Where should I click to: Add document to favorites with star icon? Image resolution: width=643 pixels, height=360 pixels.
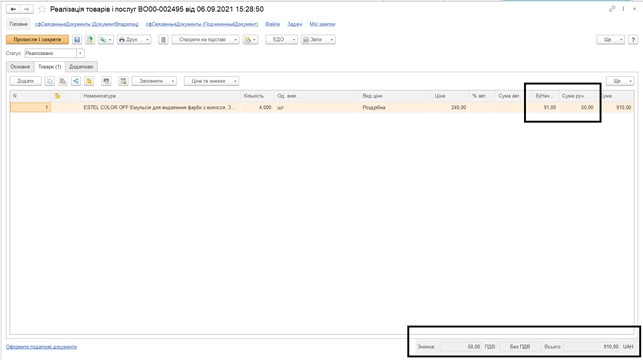(x=42, y=9)
